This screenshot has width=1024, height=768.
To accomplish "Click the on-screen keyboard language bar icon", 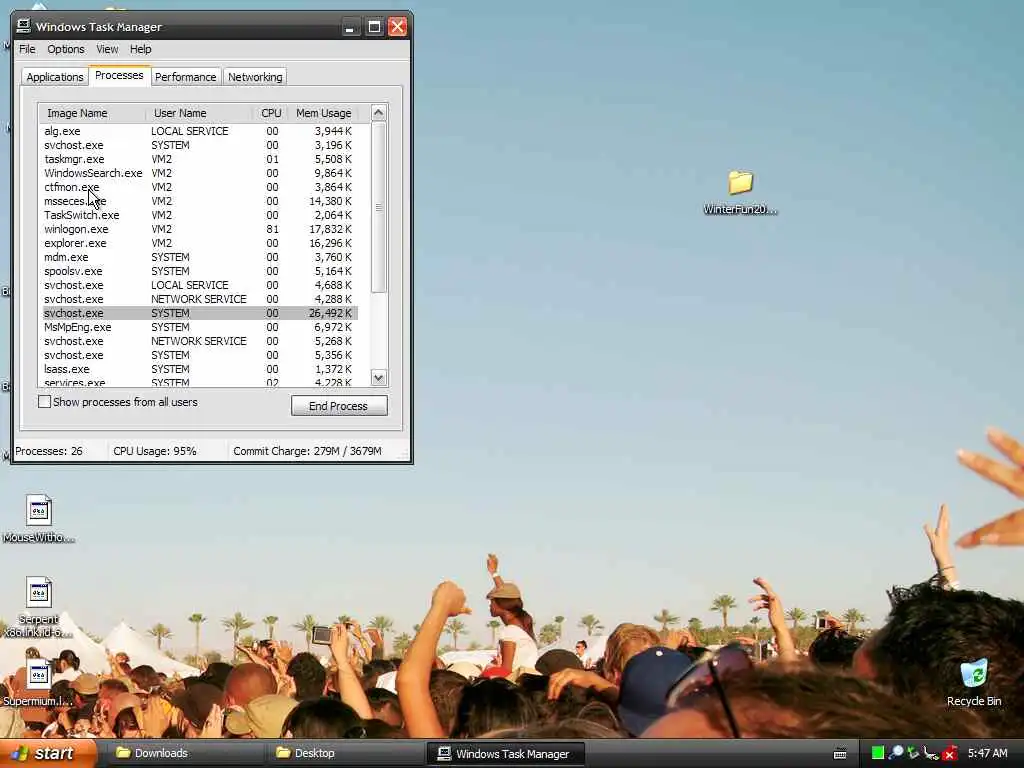I will [840, 754].
